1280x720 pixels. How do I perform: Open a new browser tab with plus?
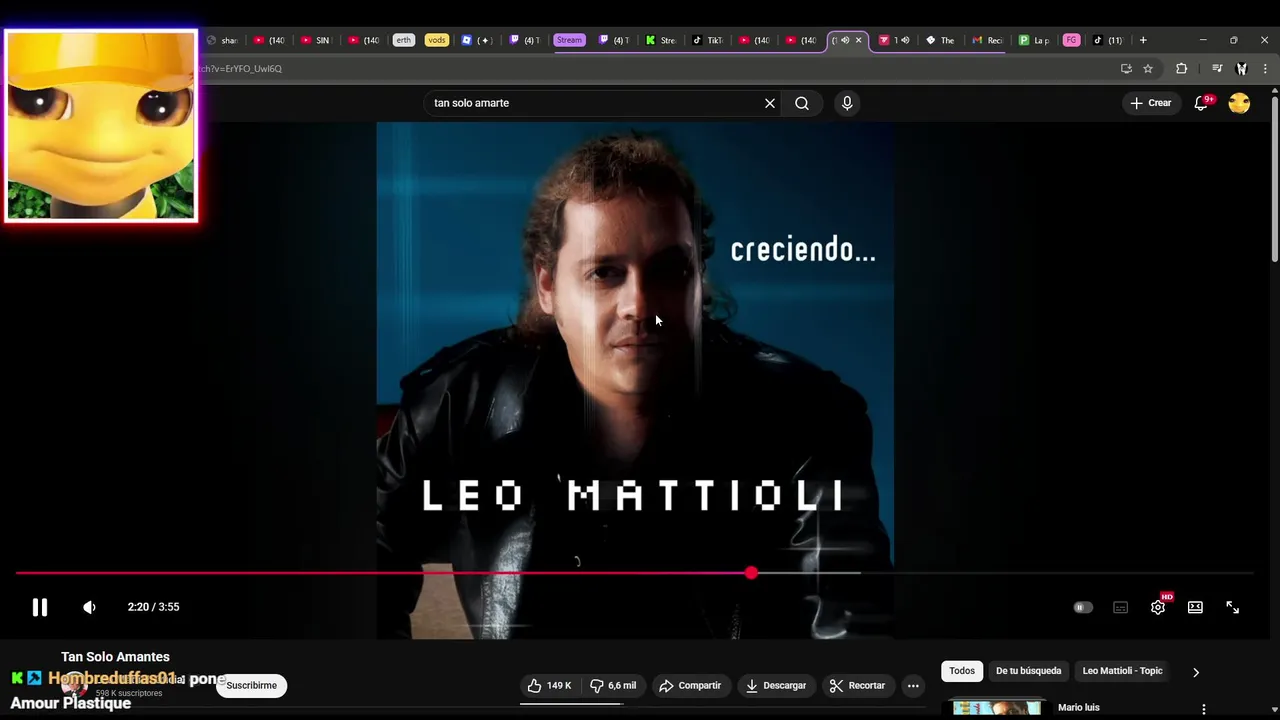coord(1143,40)
